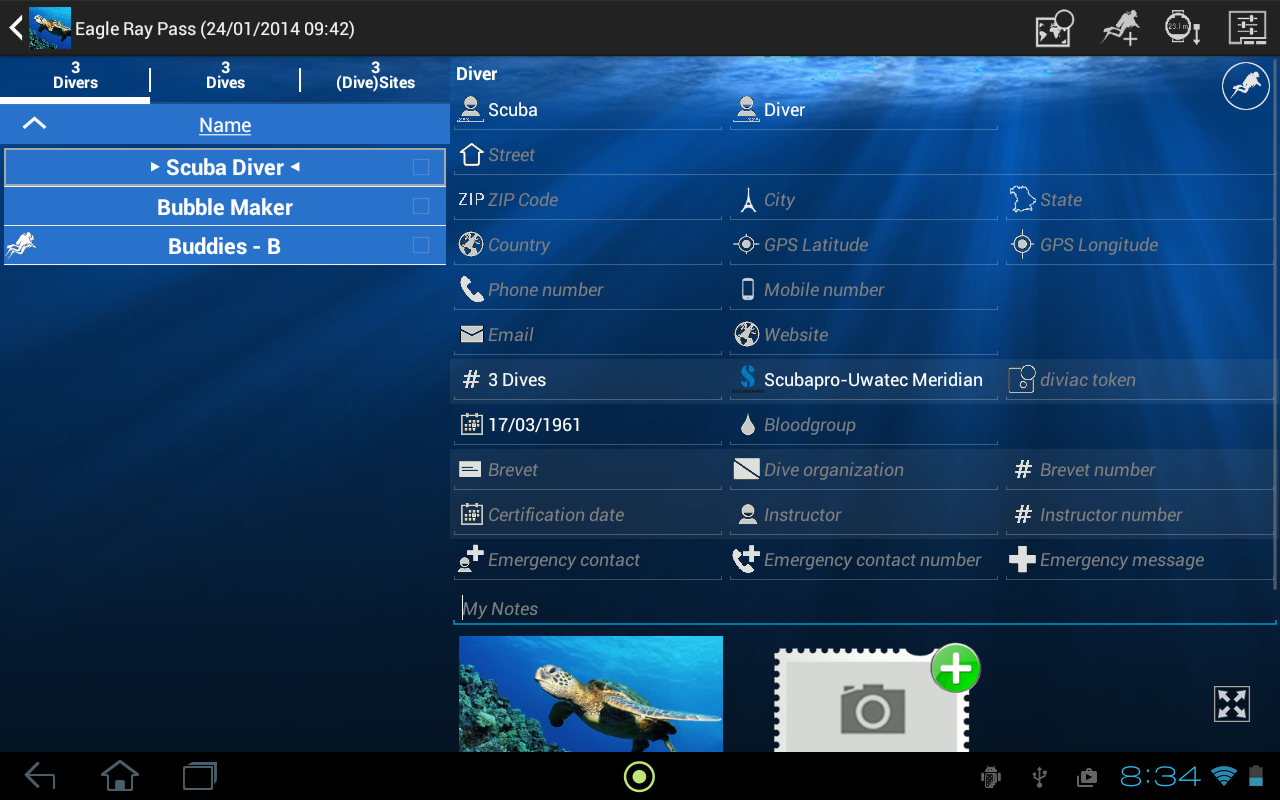Open the Android debugging notification icon
1280x800 pixels.
[x=992, y=777]
